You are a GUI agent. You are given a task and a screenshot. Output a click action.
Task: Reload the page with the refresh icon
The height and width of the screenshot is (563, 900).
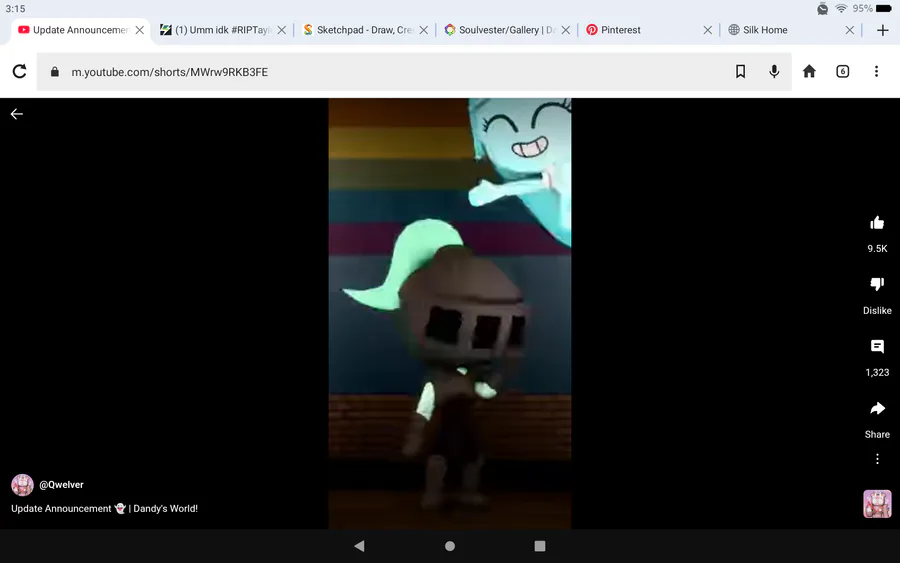click(20, 71)
